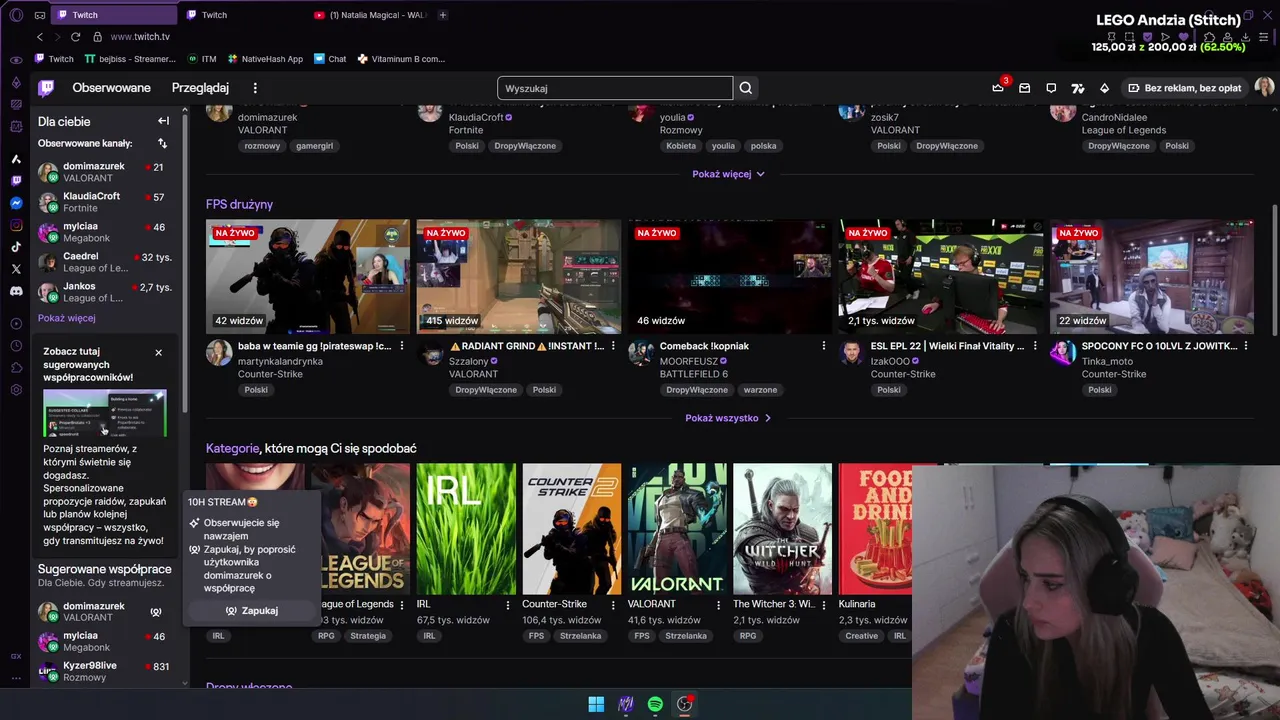The image size is (1280, 720).
Task: Open X (Twitter) in Opera sidebar
Action: pos(16,269)
